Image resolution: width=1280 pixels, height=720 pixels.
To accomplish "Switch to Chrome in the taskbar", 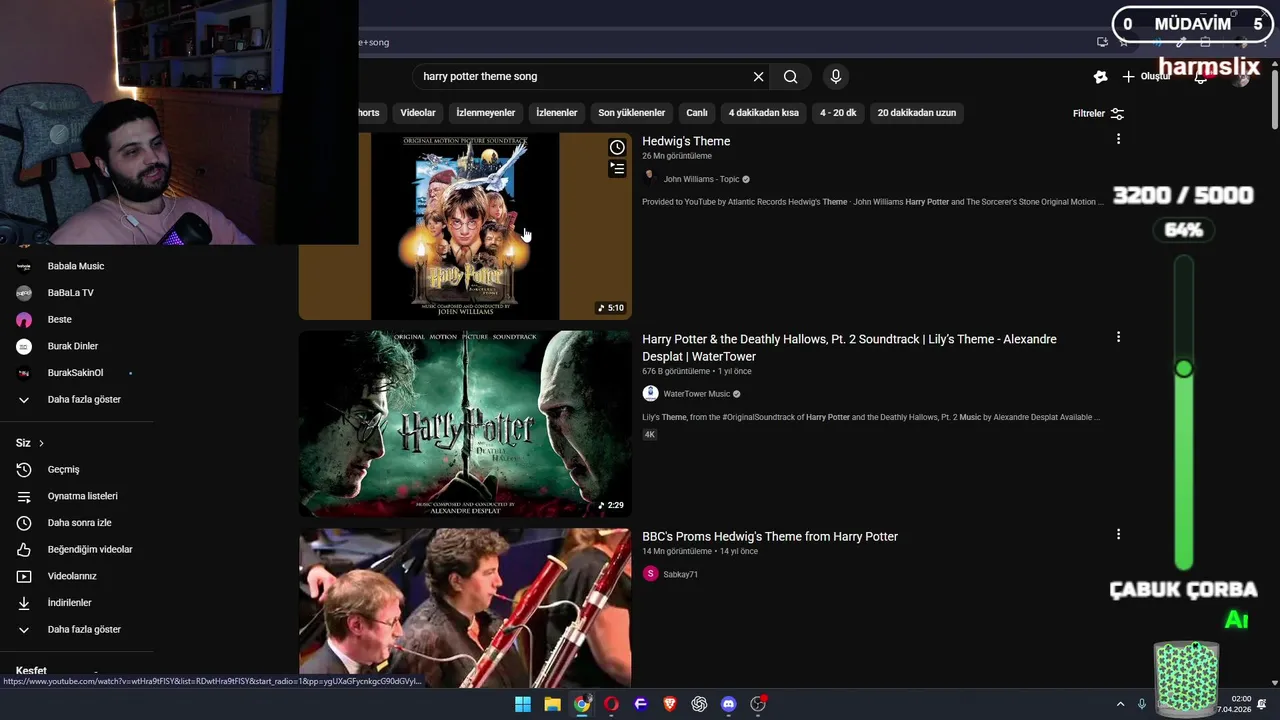I will click(x=582, y=704).
